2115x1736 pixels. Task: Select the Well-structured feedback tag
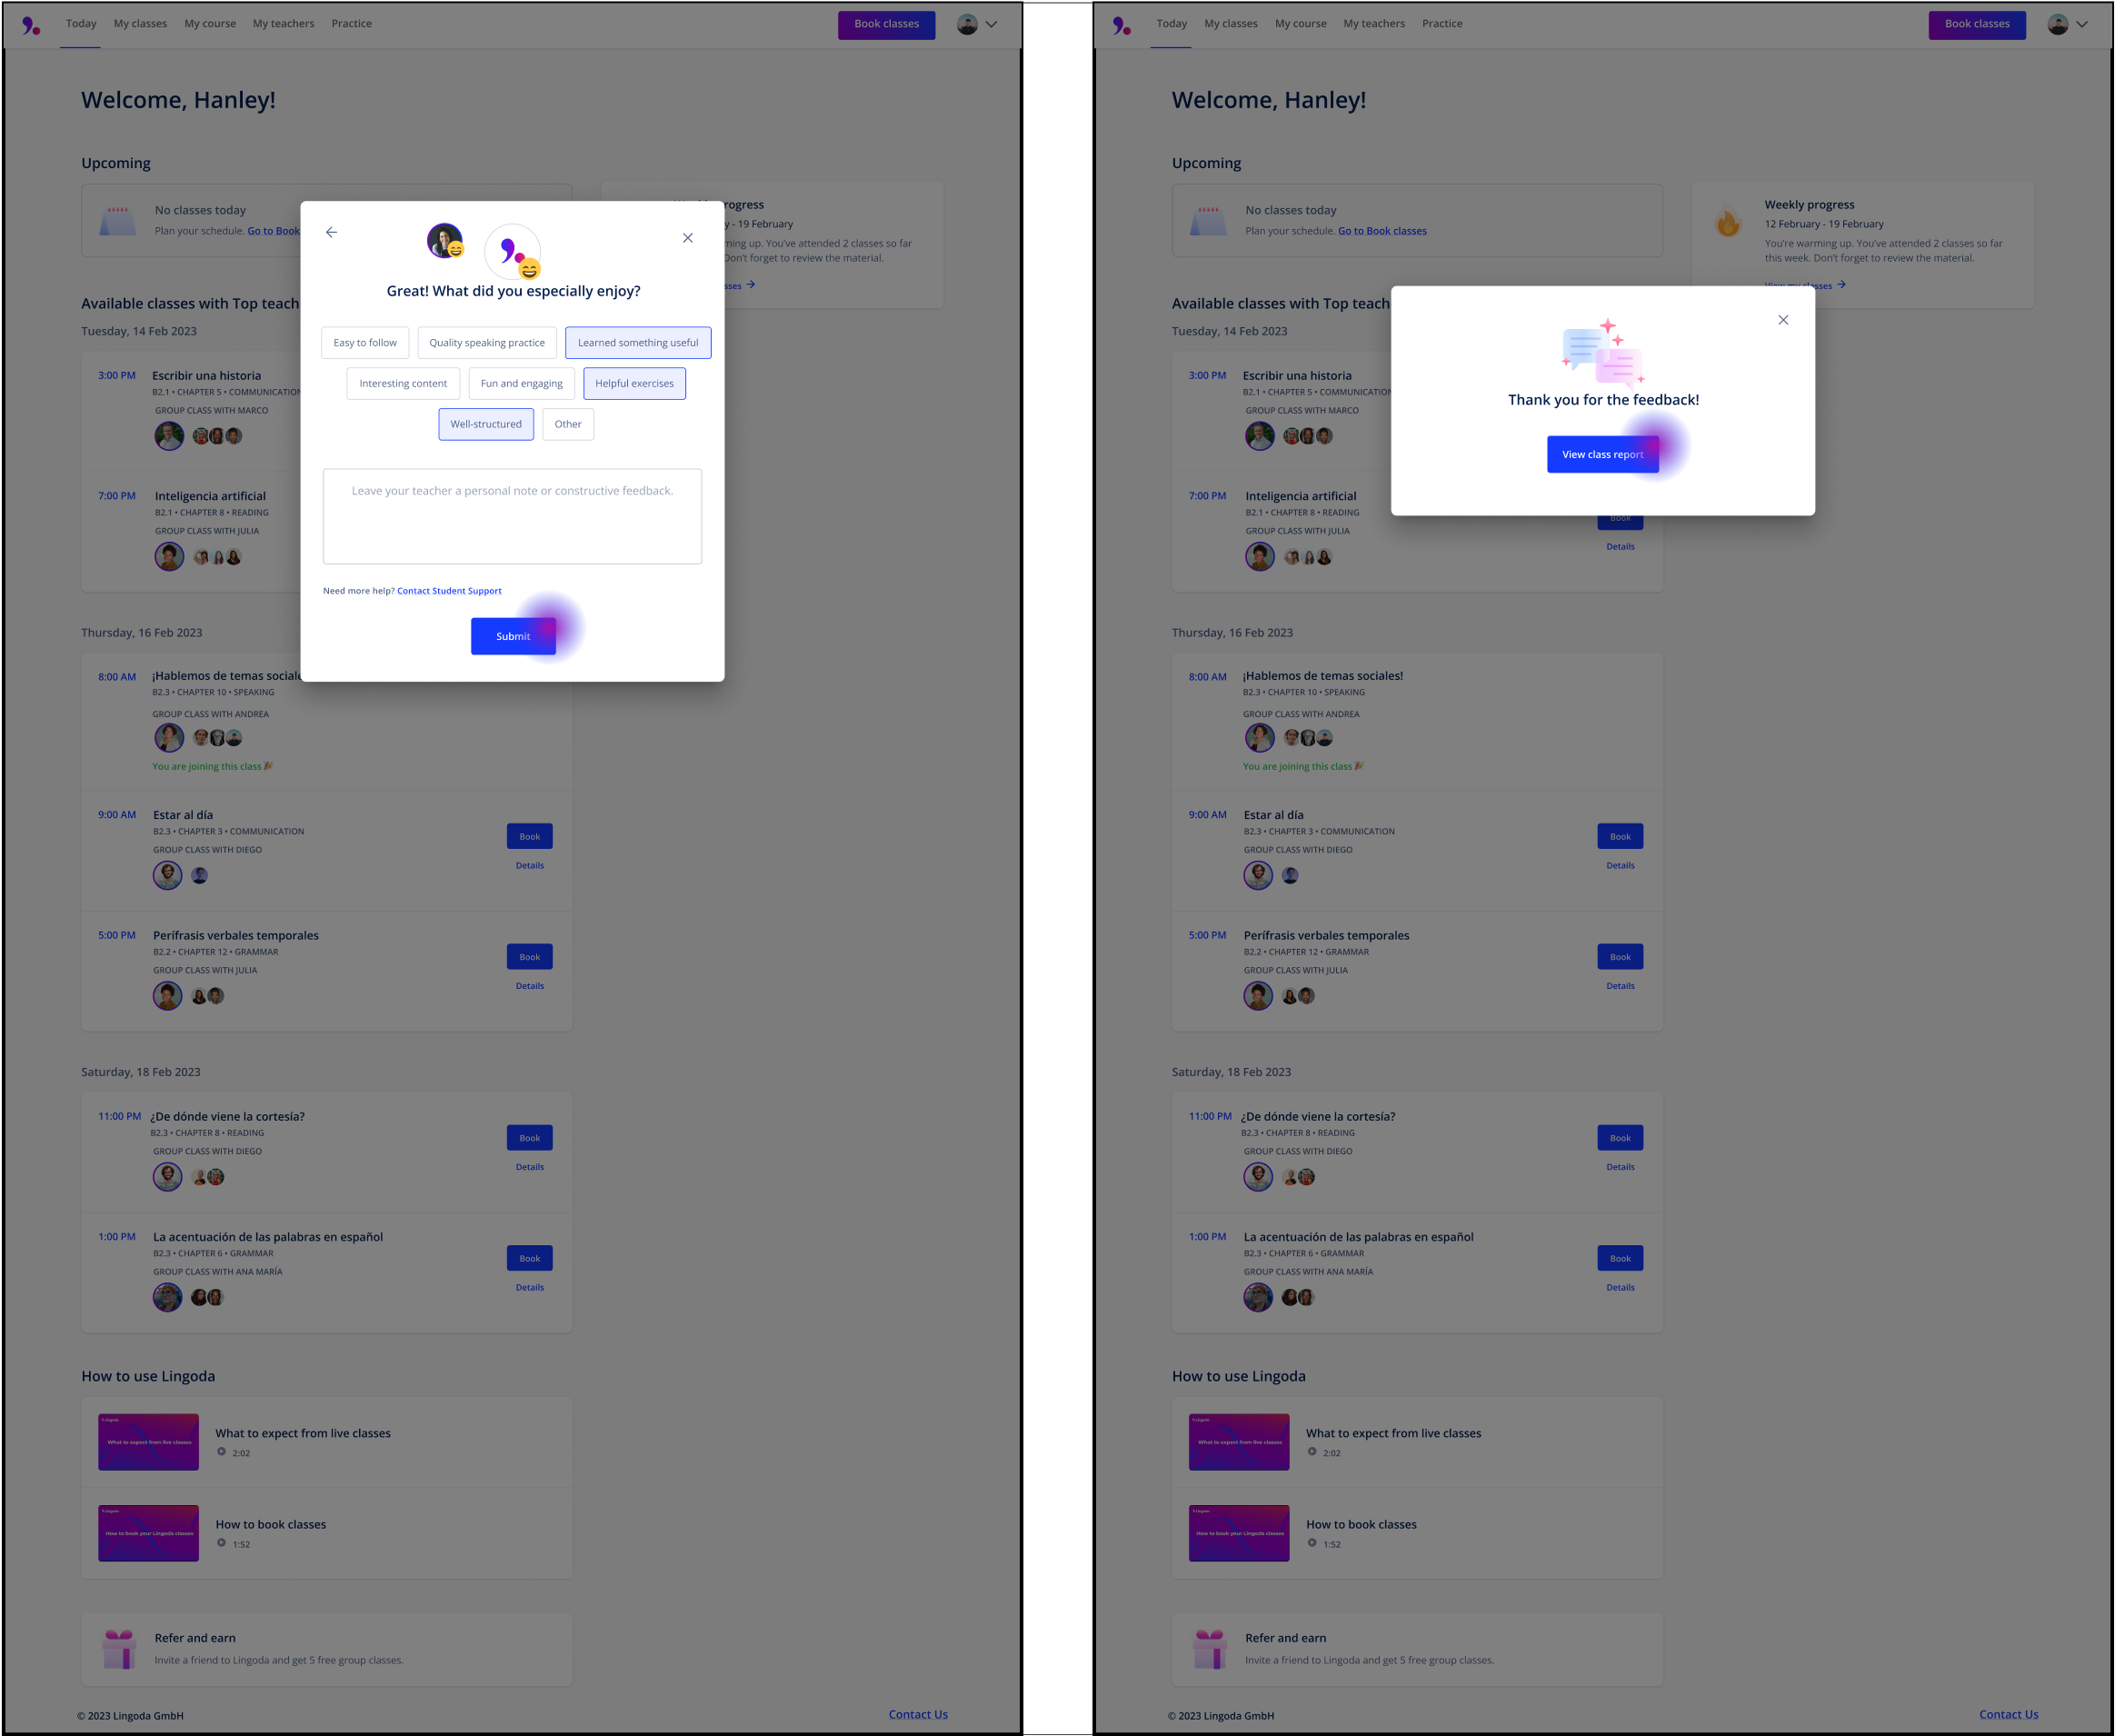484,424
